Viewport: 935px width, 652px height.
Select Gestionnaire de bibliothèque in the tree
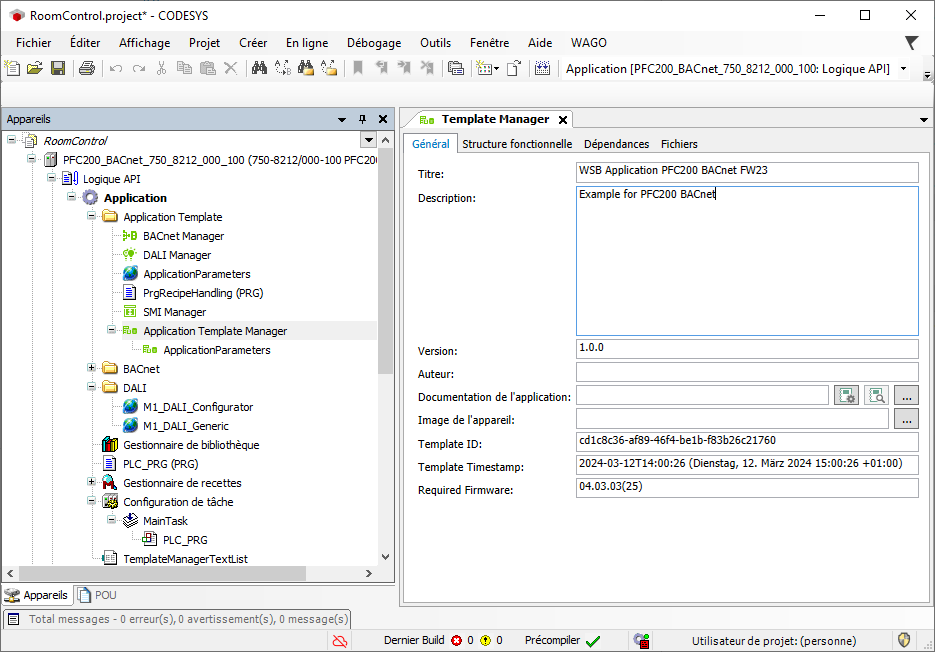[x=191, y=445]
